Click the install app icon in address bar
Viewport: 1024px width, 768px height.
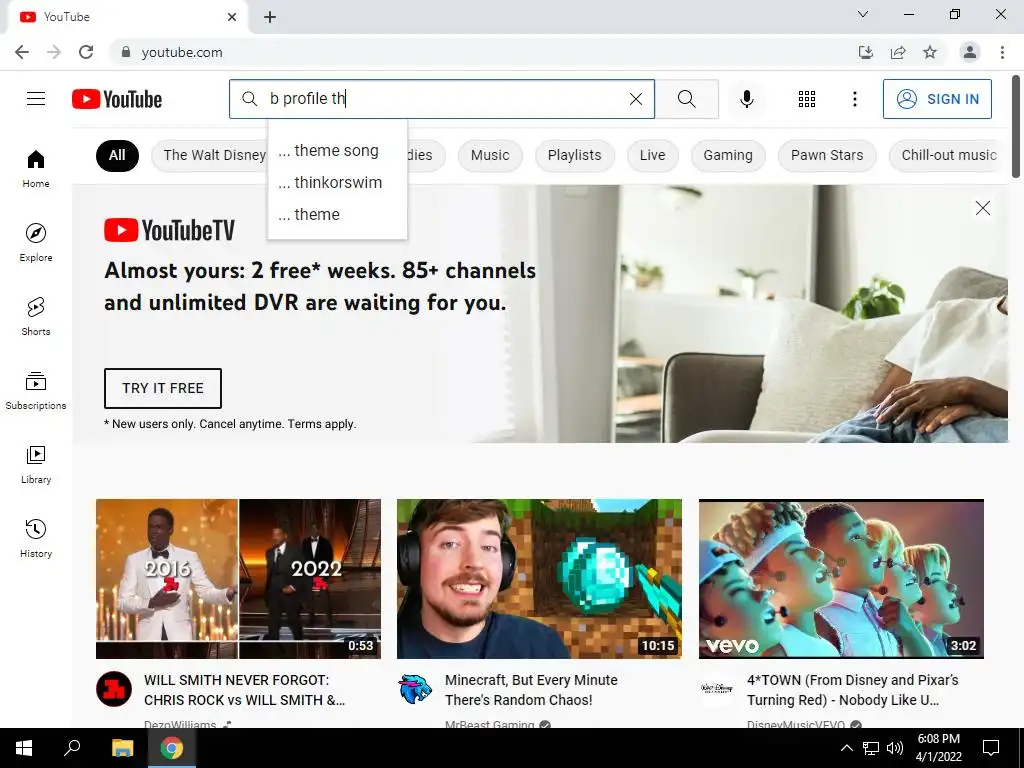[866, 52]
